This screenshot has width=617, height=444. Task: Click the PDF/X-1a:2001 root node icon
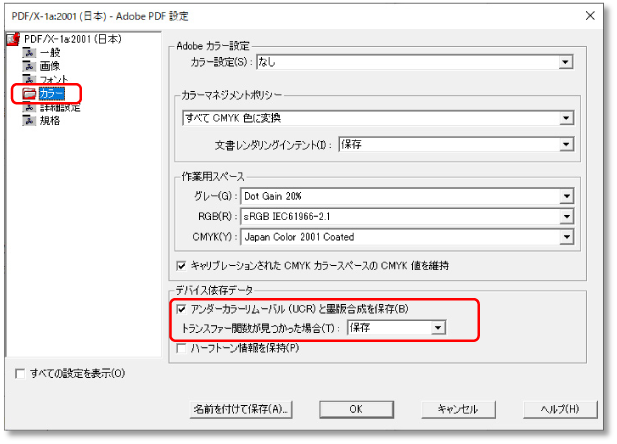coord(13,39)
